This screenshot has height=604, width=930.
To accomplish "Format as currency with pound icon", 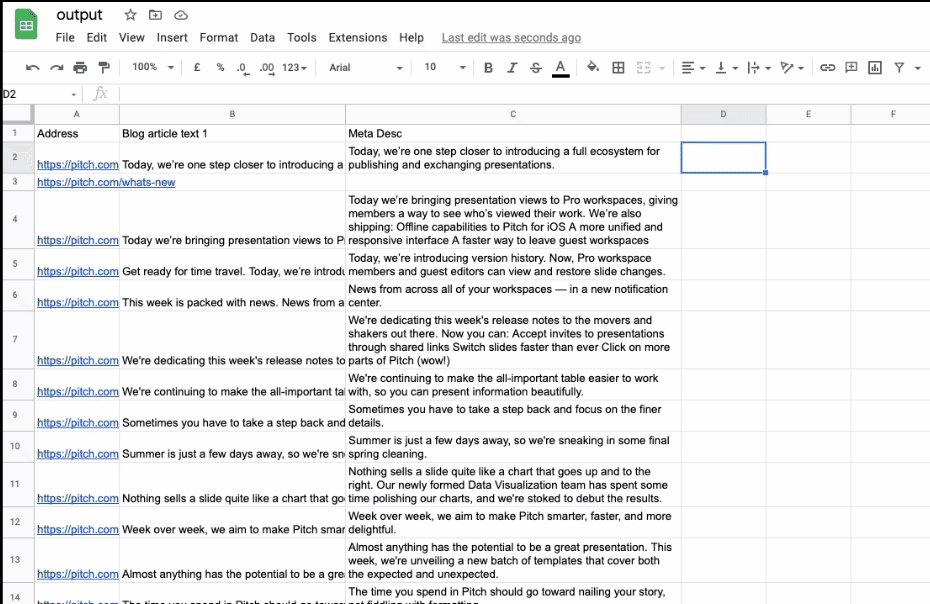I will (x=197, y=68).
